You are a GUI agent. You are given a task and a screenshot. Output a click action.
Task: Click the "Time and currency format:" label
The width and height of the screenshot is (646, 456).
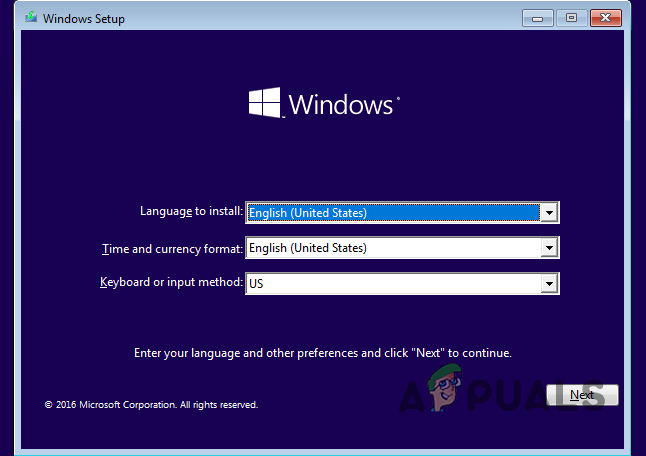172,249
